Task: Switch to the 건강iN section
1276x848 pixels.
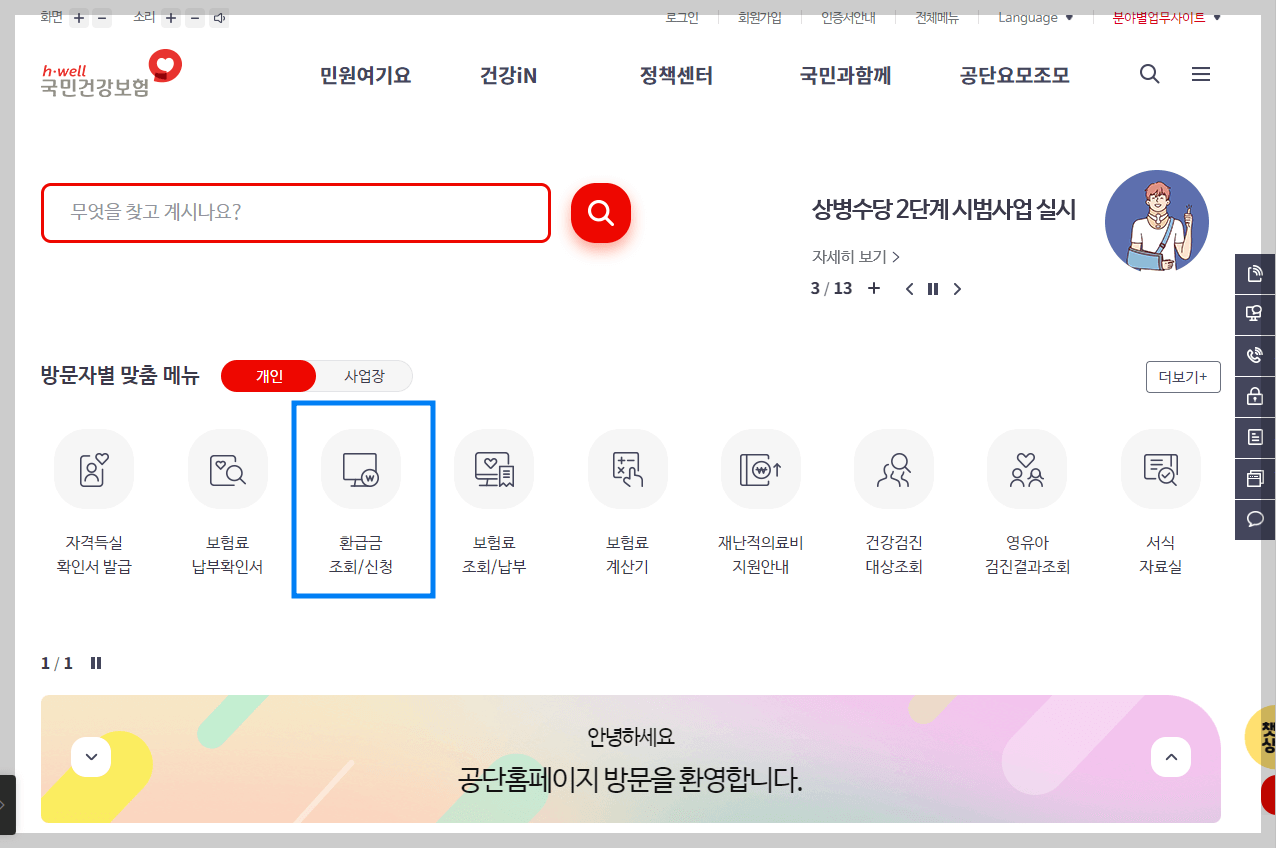Action: pos(506,75)
